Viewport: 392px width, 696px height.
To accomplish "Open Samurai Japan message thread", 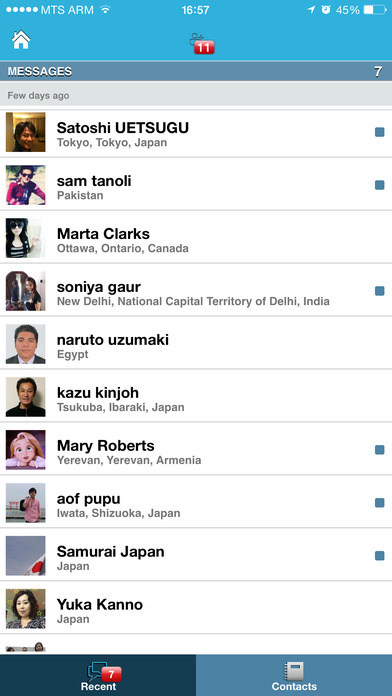I will tap(196, 555).
